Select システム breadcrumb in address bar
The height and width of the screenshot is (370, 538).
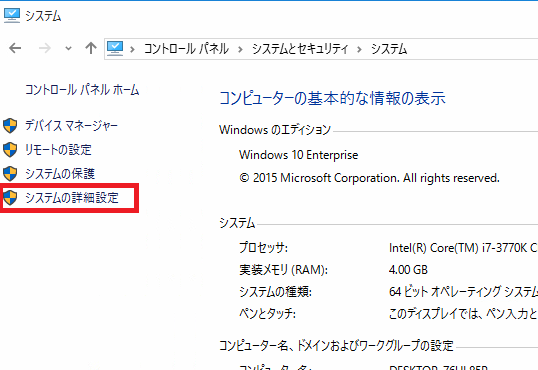pos(389,49)
